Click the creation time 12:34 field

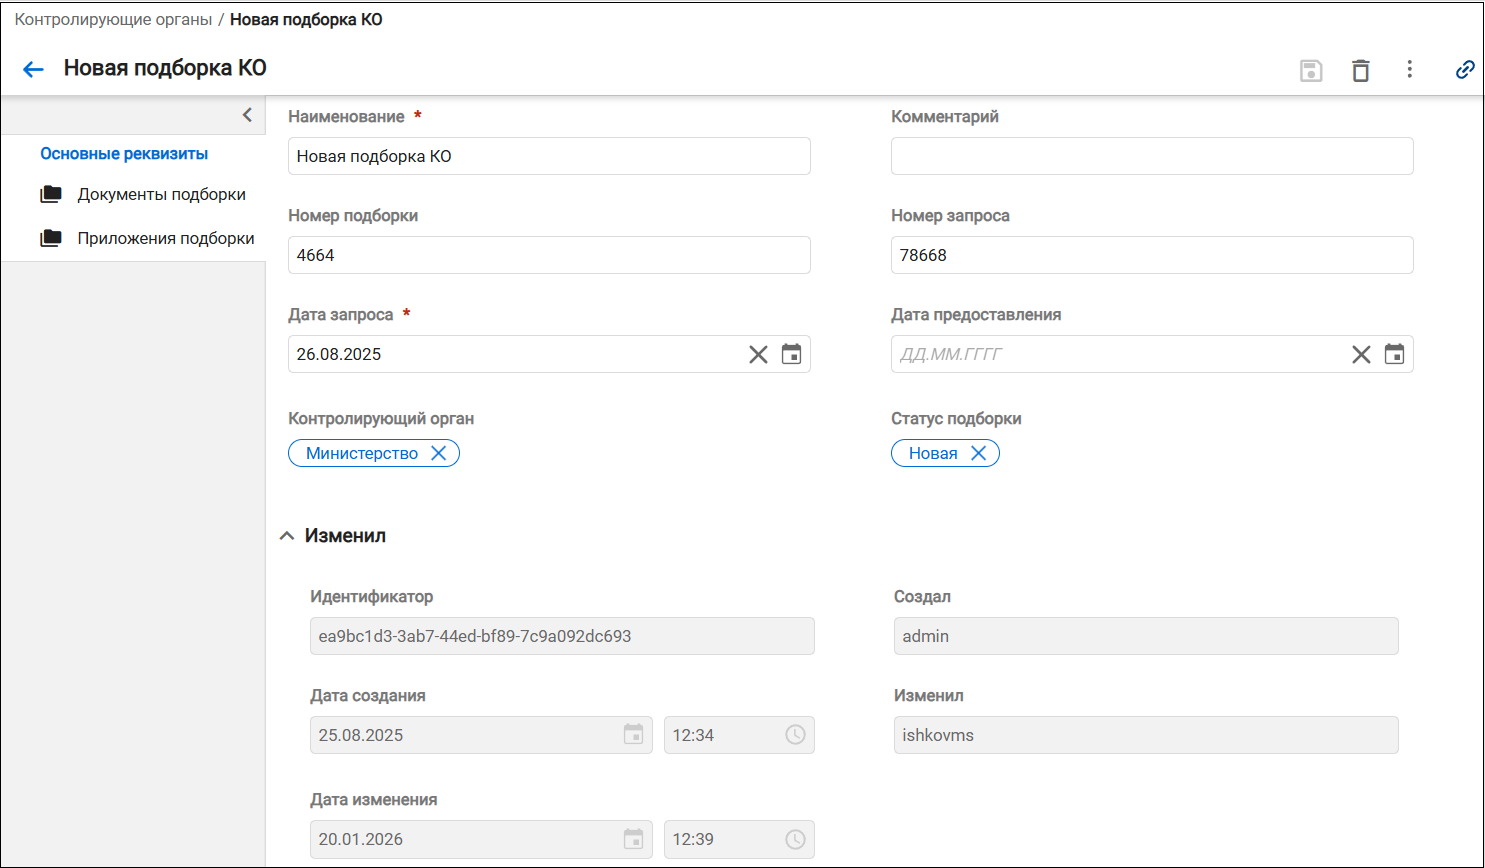point(739,735)
